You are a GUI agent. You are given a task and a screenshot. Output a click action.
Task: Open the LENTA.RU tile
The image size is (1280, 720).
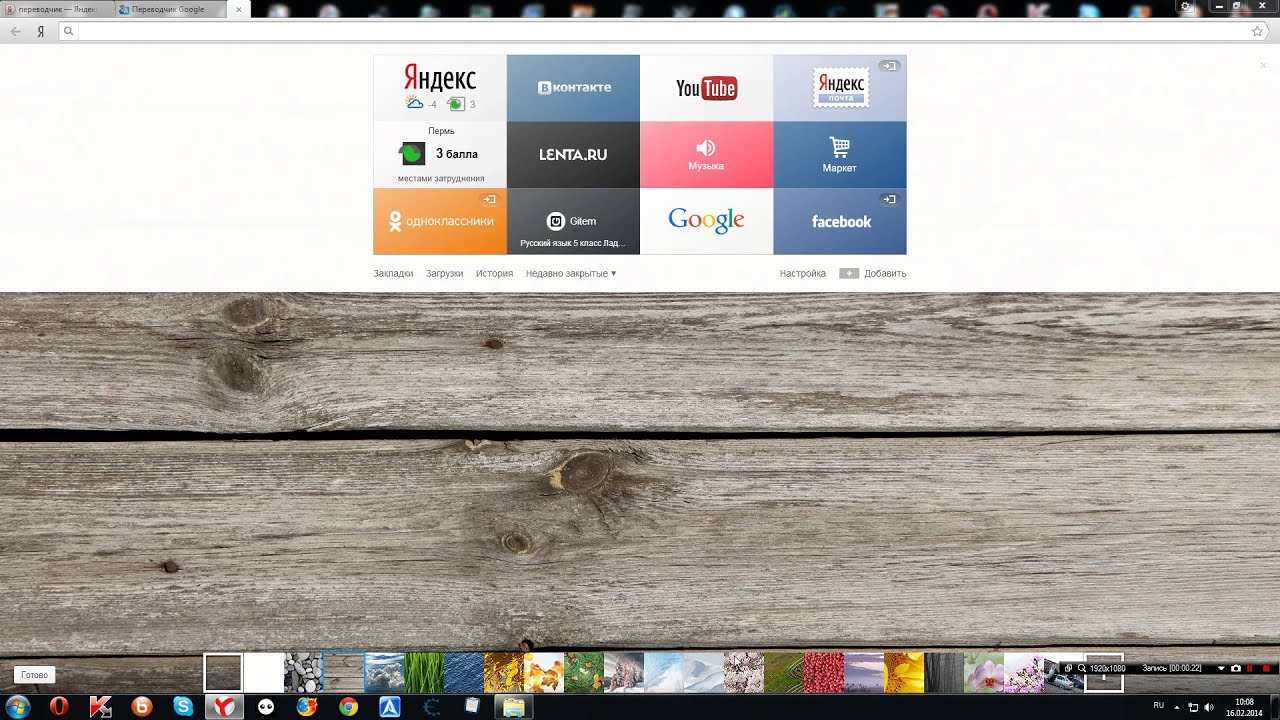[x=573, y=155]
